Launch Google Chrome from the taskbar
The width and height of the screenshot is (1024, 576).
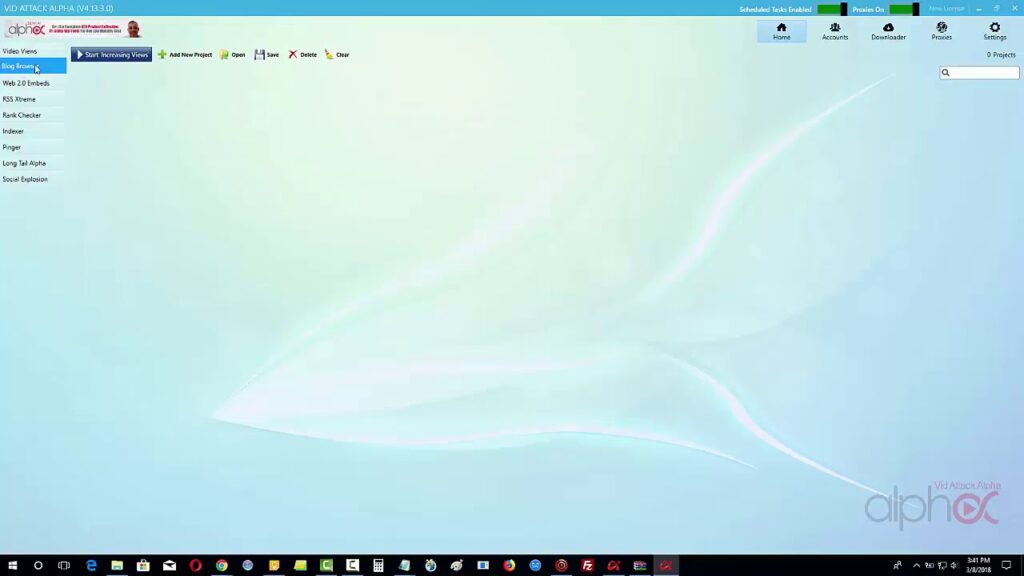click(221, 566)
